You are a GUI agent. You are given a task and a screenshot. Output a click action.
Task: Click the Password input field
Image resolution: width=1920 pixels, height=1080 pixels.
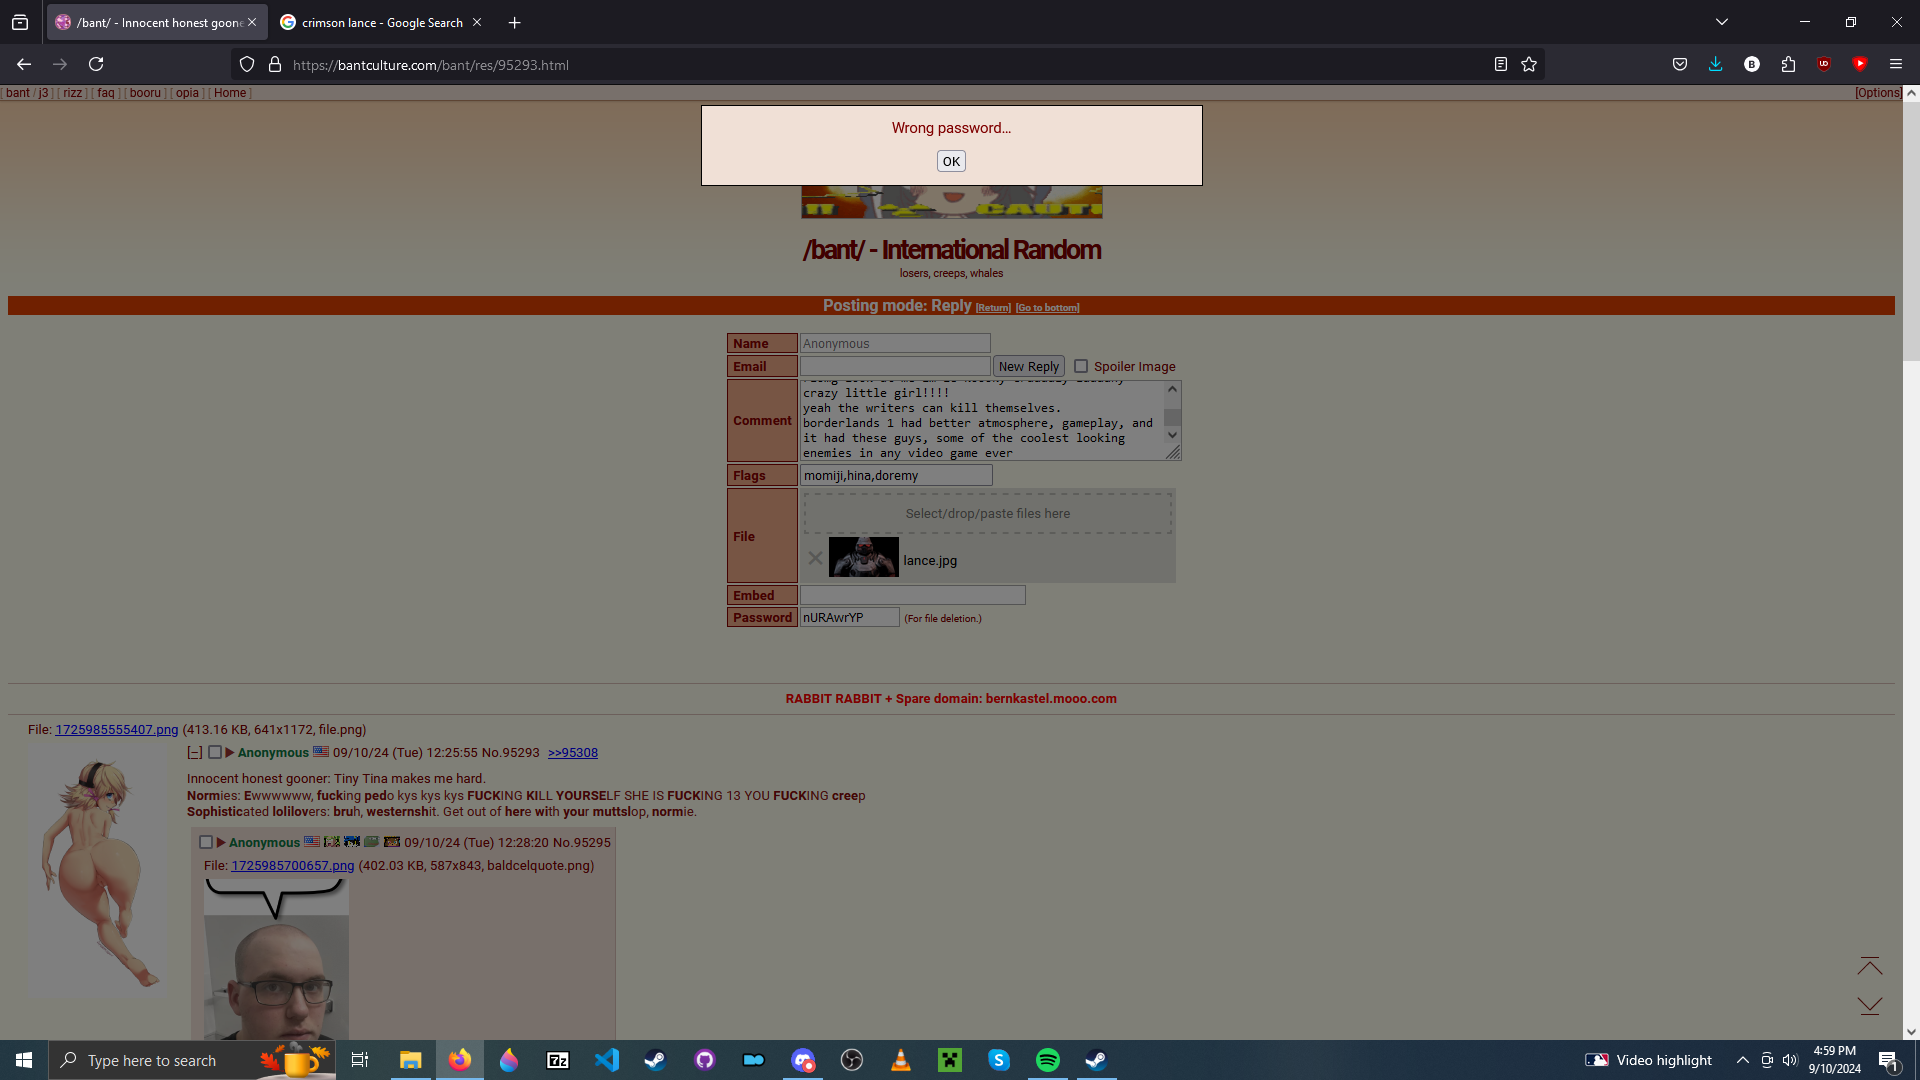pos(849,618)
